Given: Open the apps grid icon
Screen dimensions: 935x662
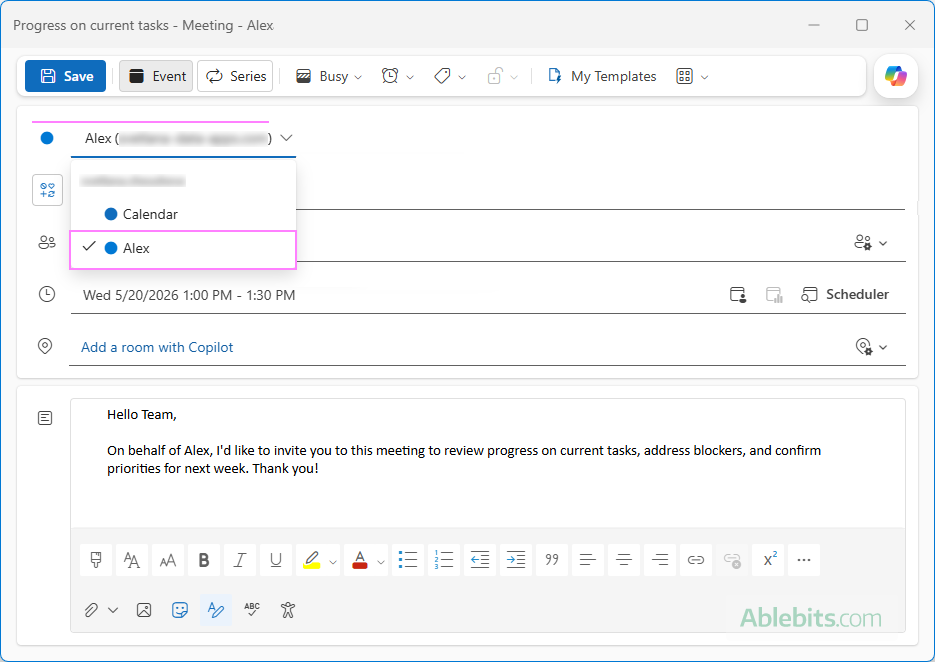Looking at the screenshot, I should pyautogui.click(x=685, y=76).
